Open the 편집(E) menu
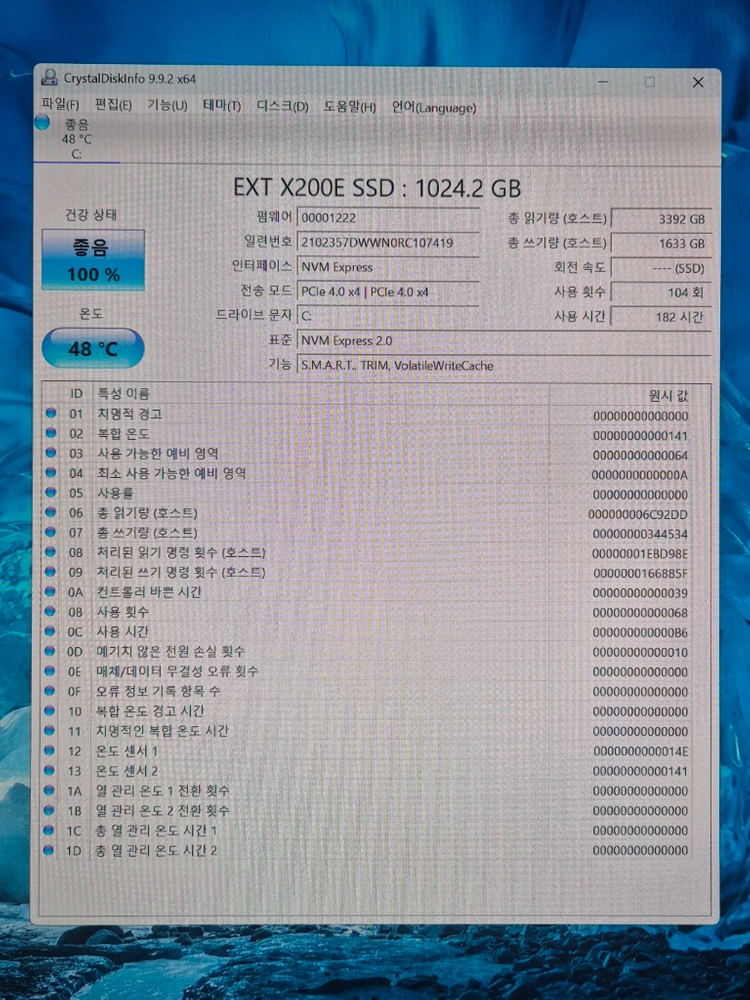This screenshot has height=1000, width=750. click(x=113, y=106)
